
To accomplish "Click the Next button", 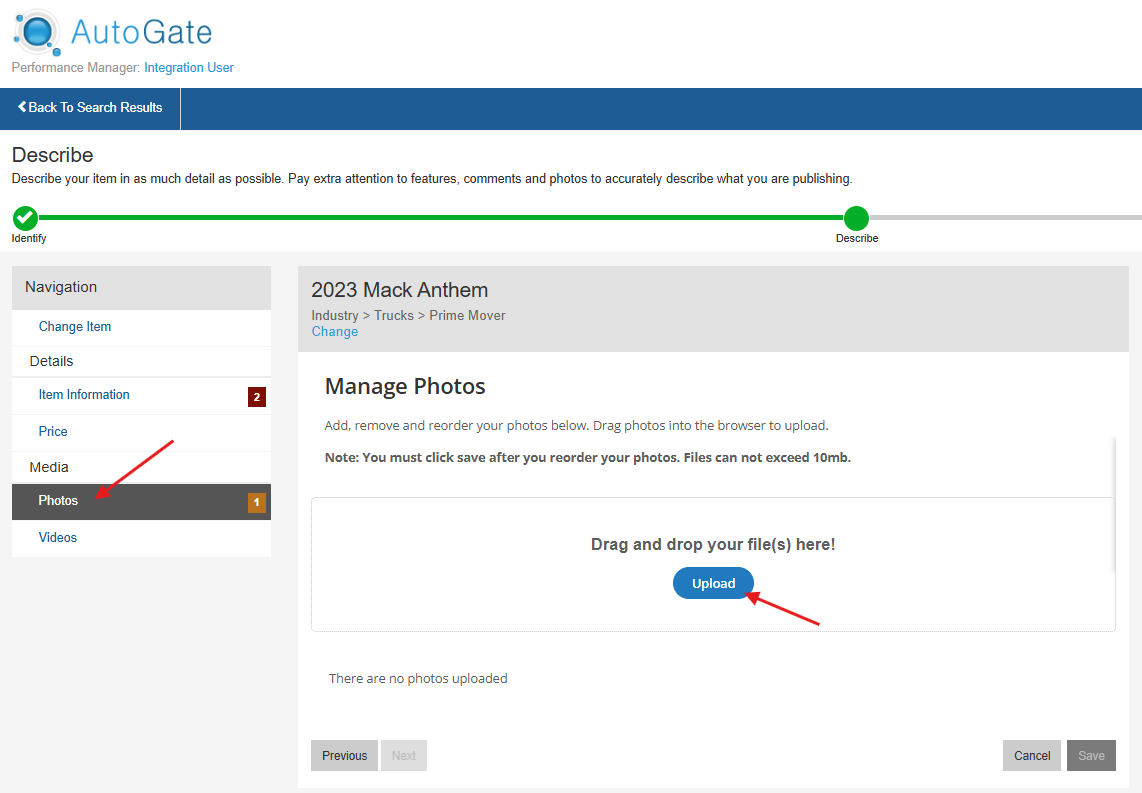I will [404, 756].
